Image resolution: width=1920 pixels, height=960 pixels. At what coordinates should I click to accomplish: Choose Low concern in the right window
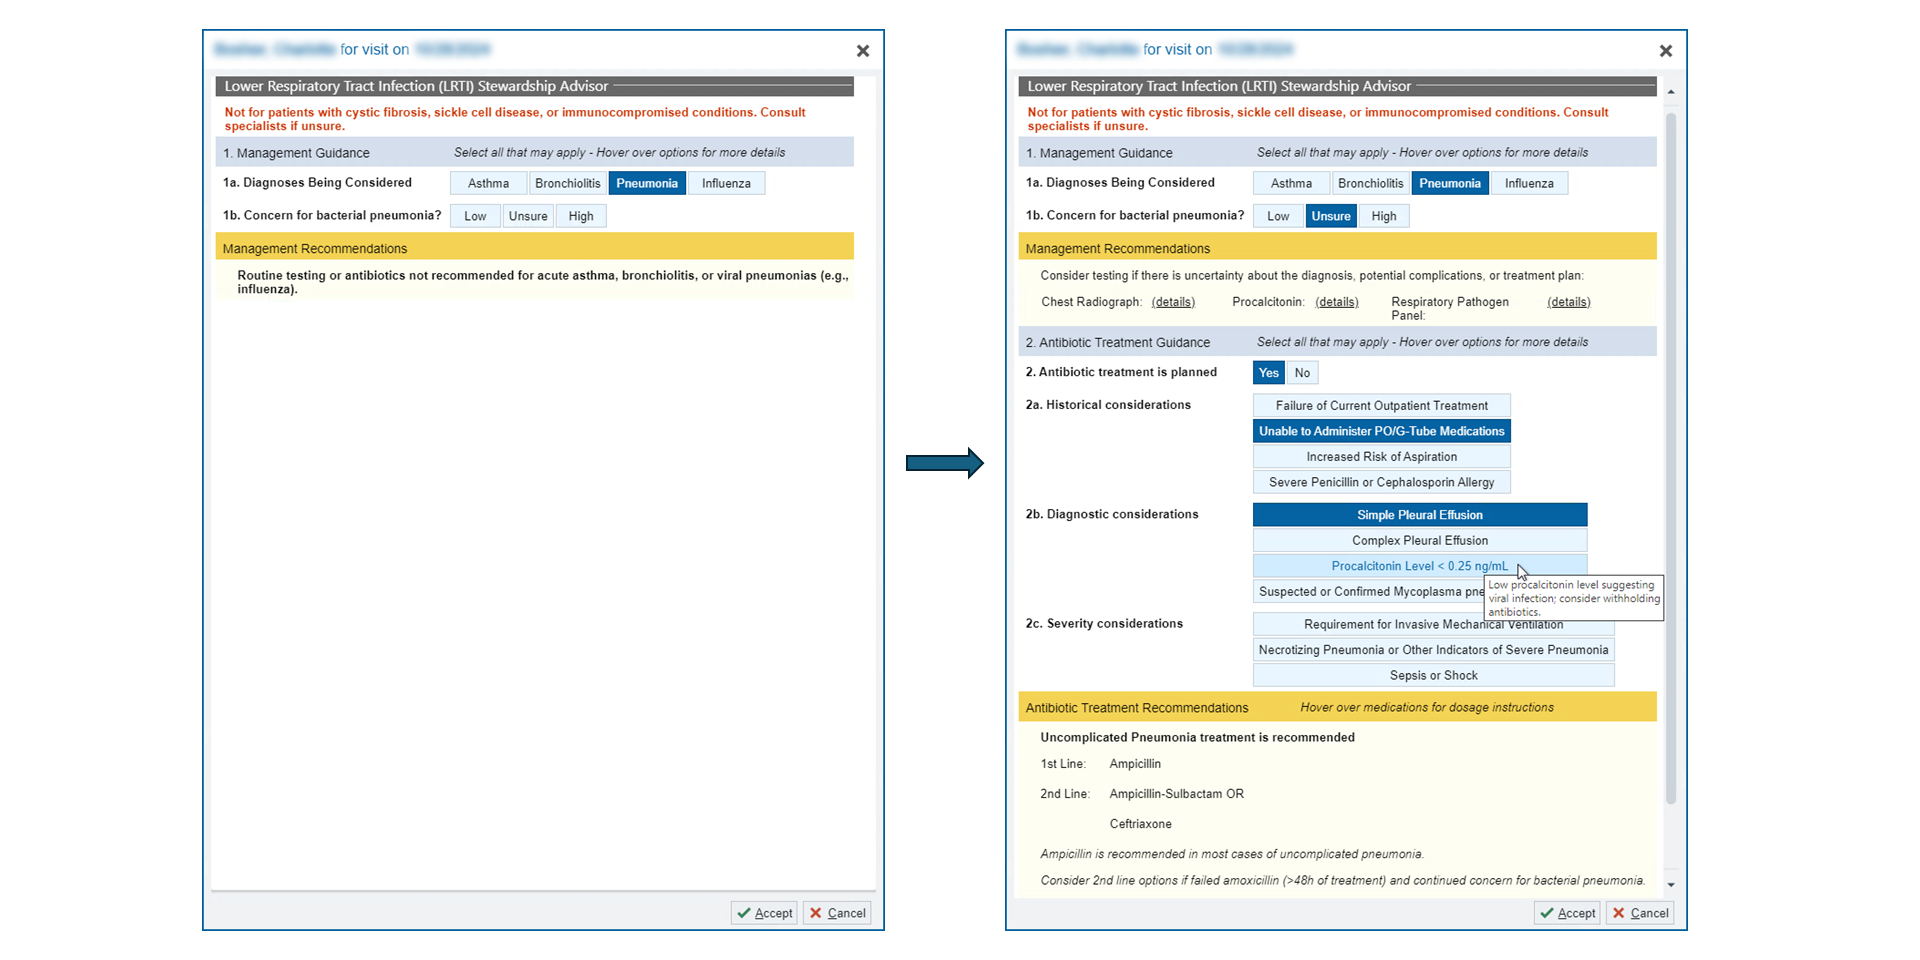[1278, 216]
